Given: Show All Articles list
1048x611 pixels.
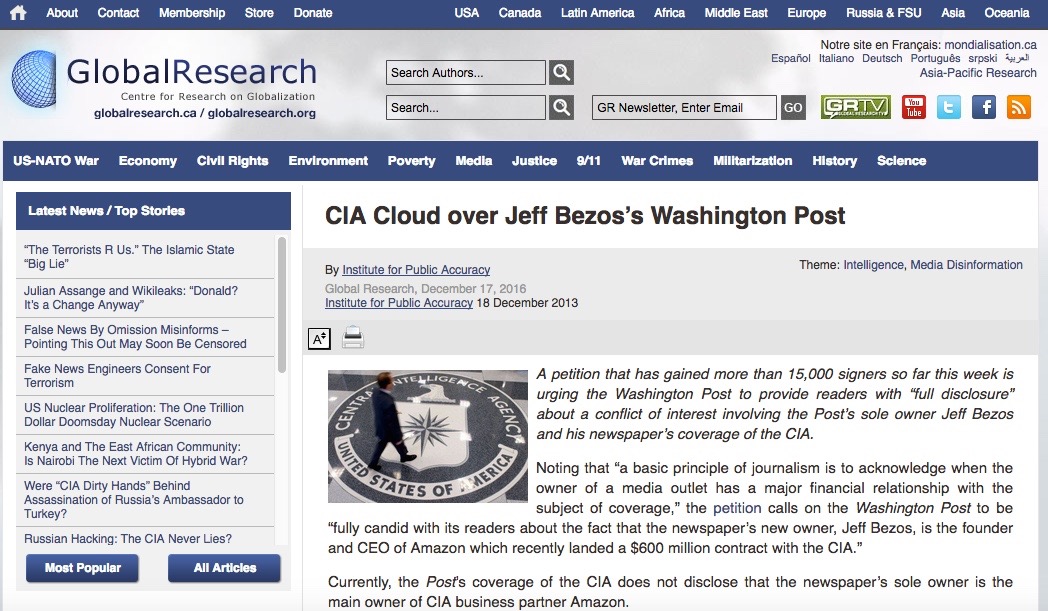Looking at the screenshot, I should [224, 568].
